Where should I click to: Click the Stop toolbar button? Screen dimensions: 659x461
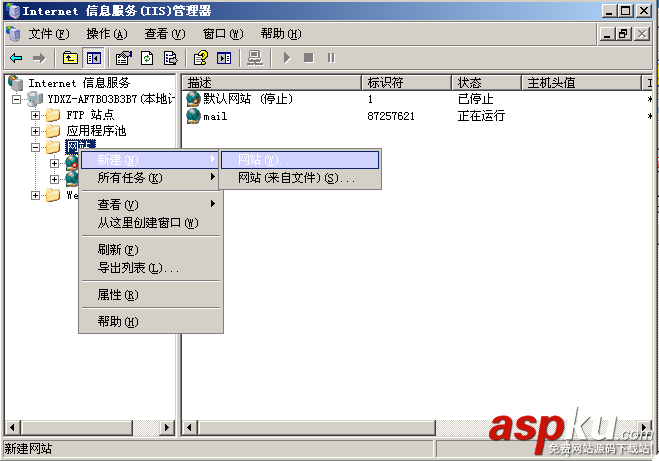click(308, 58)
